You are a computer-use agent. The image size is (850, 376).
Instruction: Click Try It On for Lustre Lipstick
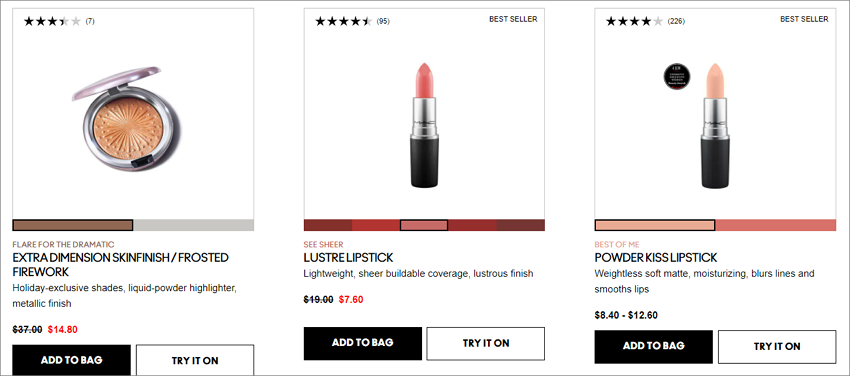pyautogui.click(x=486, y=343)
